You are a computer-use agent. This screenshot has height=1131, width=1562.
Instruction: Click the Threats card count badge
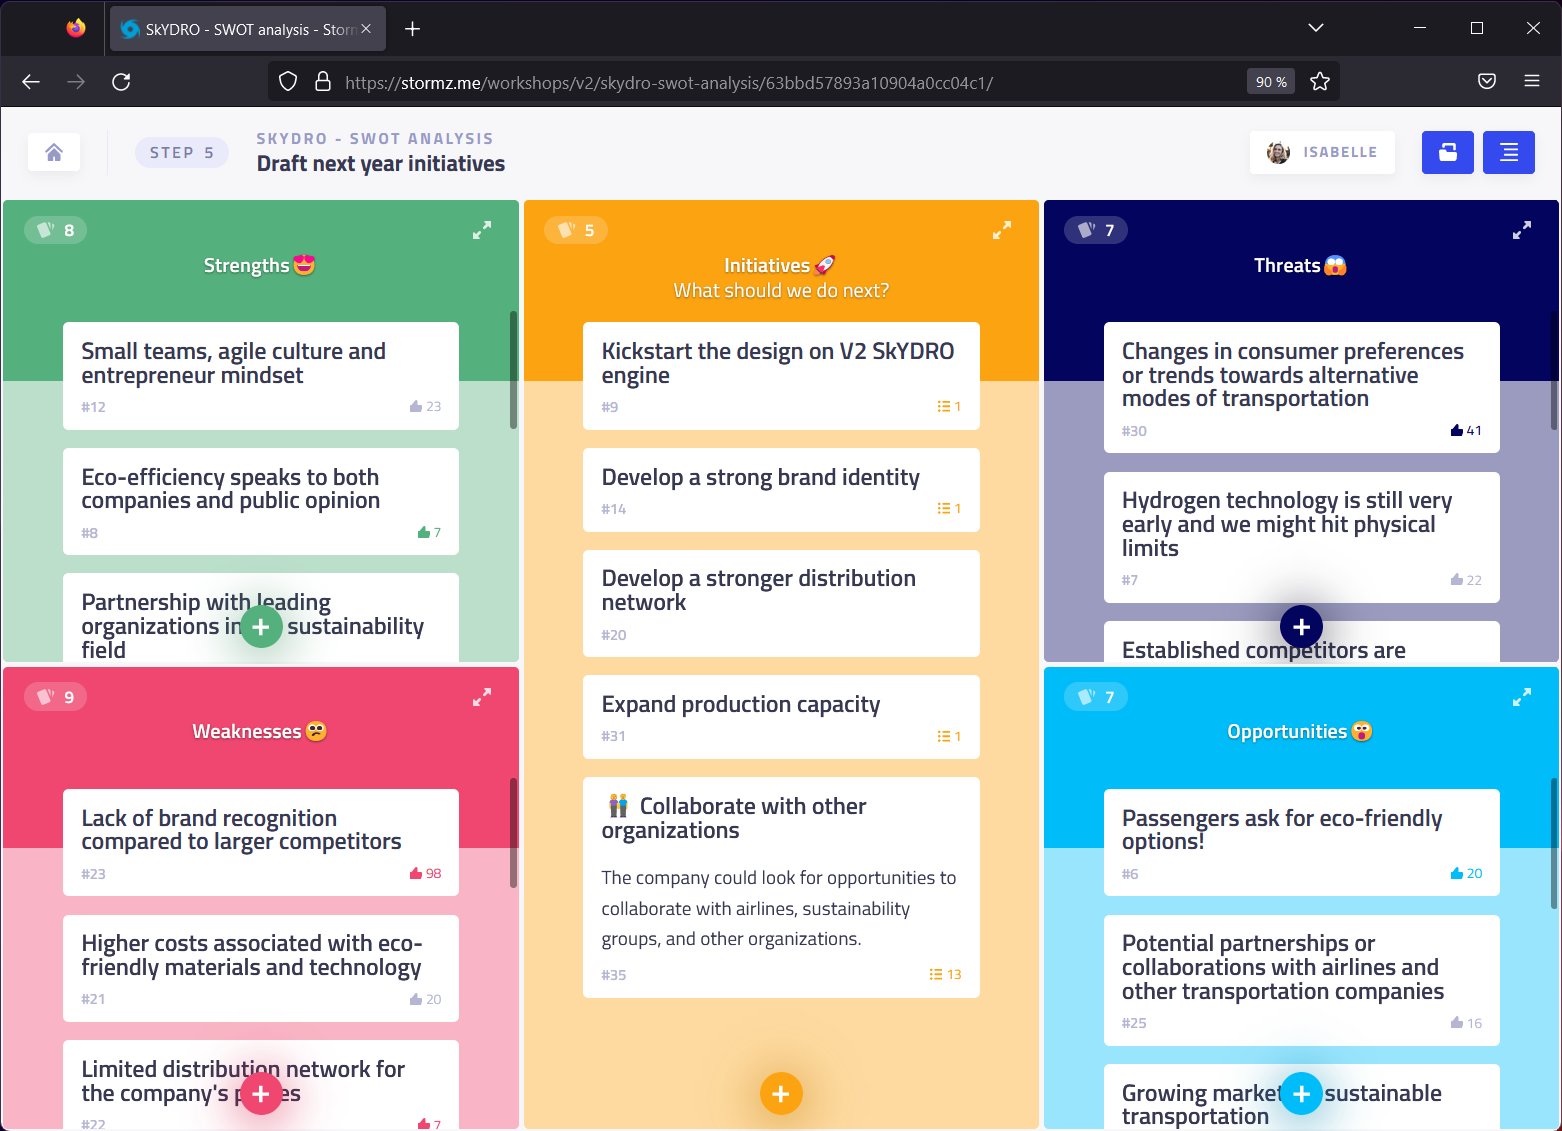tap(1096, 230)
